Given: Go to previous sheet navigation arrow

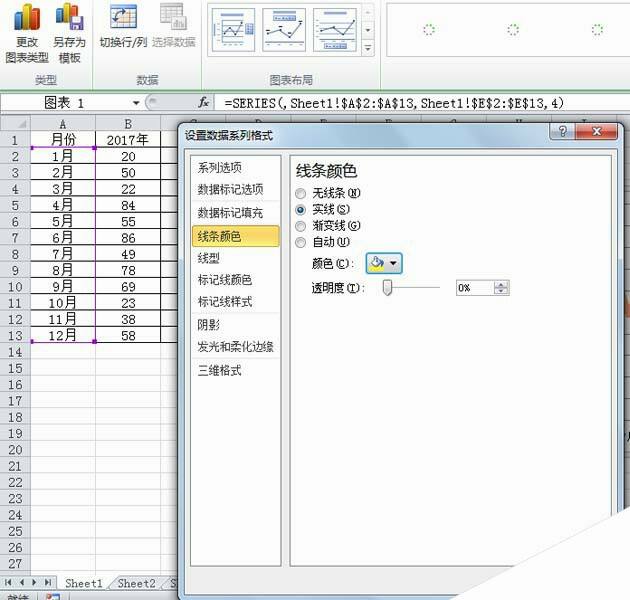Looking at the screenshot, I should [x=22, y=582].
